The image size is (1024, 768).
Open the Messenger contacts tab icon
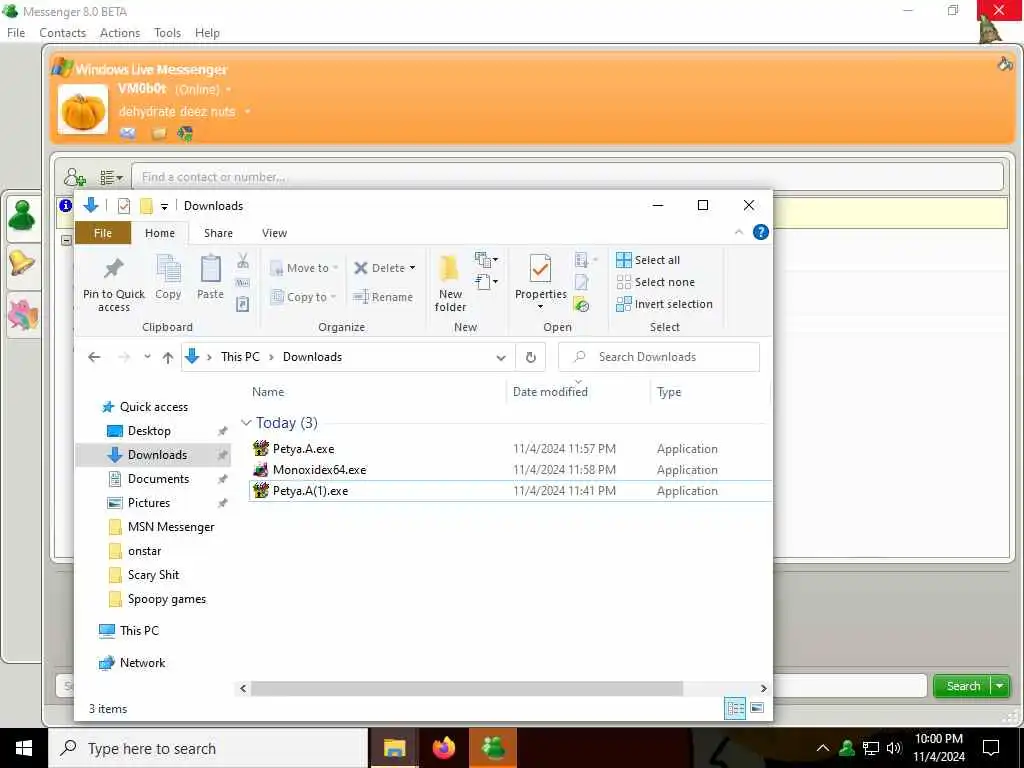pos(22,216)
